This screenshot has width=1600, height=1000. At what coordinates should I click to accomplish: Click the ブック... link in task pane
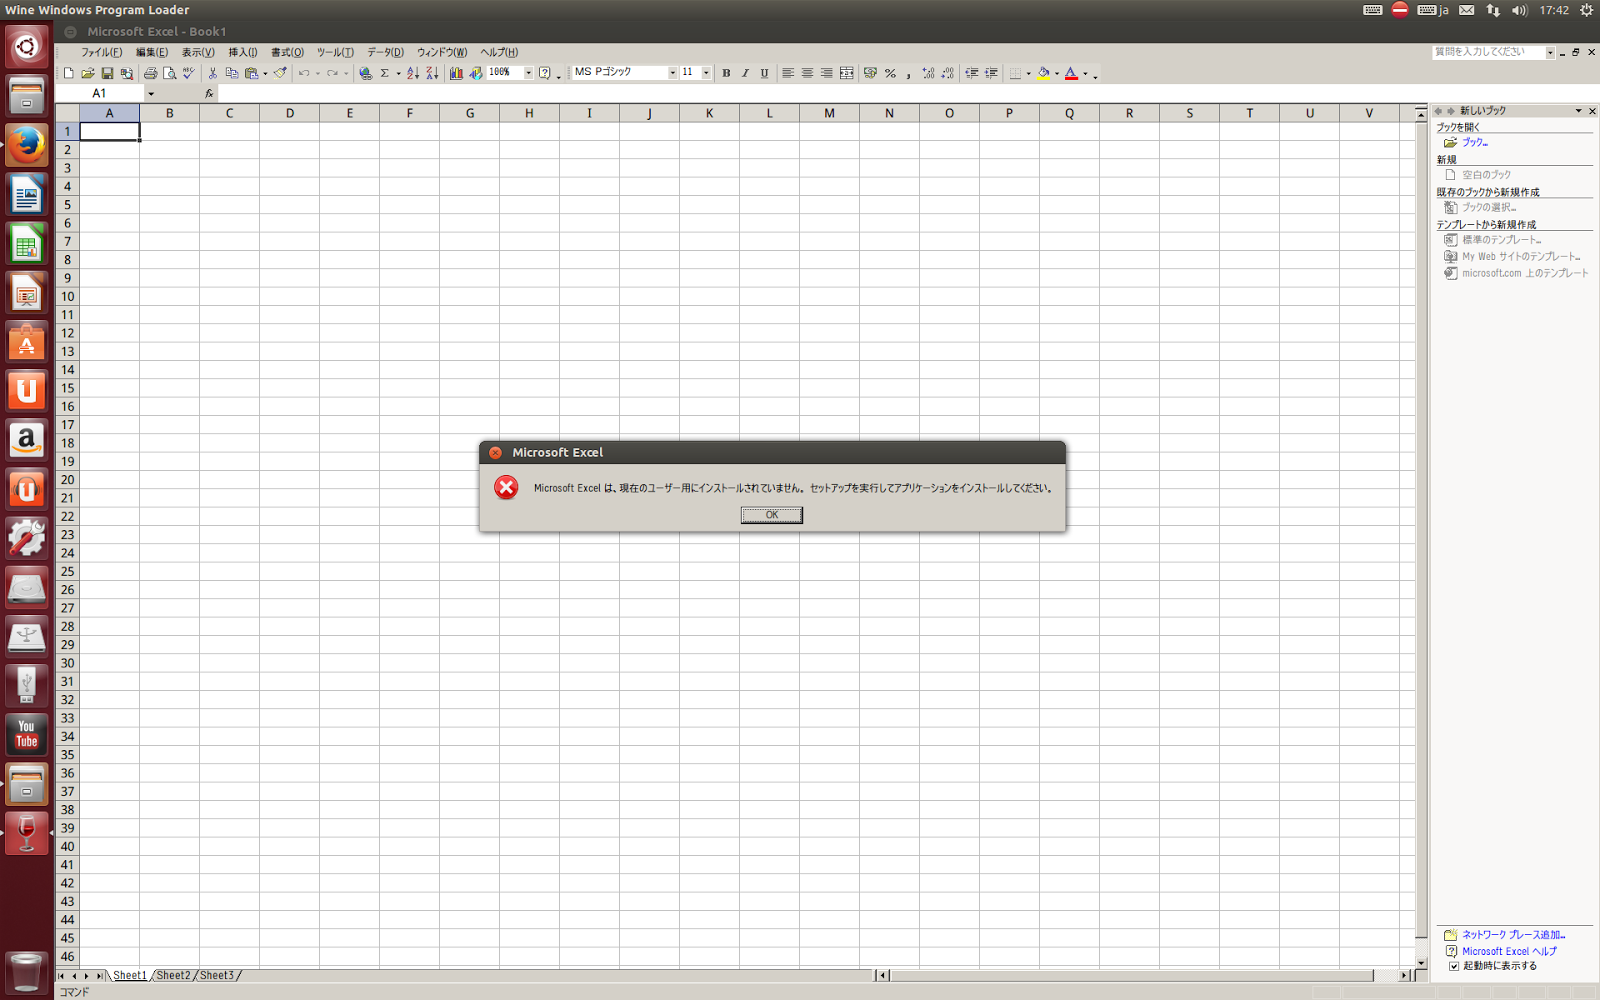(1475, 143)
